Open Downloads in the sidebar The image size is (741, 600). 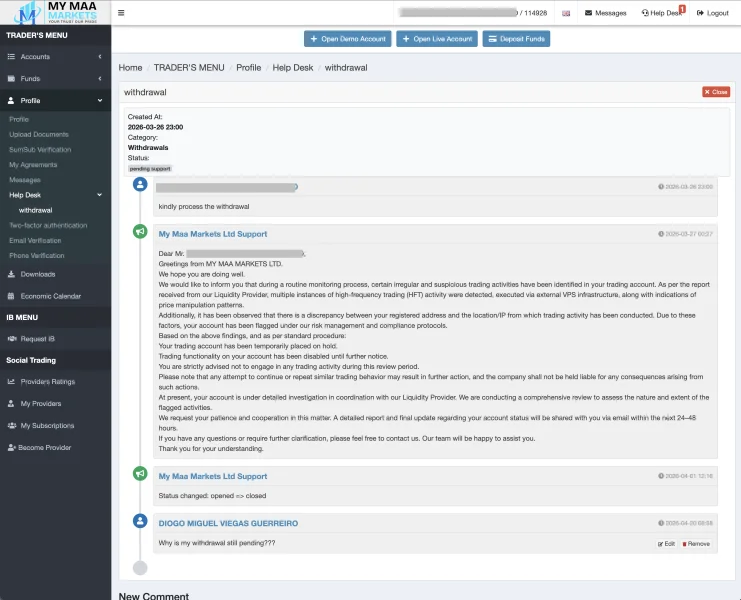point(38,274)
